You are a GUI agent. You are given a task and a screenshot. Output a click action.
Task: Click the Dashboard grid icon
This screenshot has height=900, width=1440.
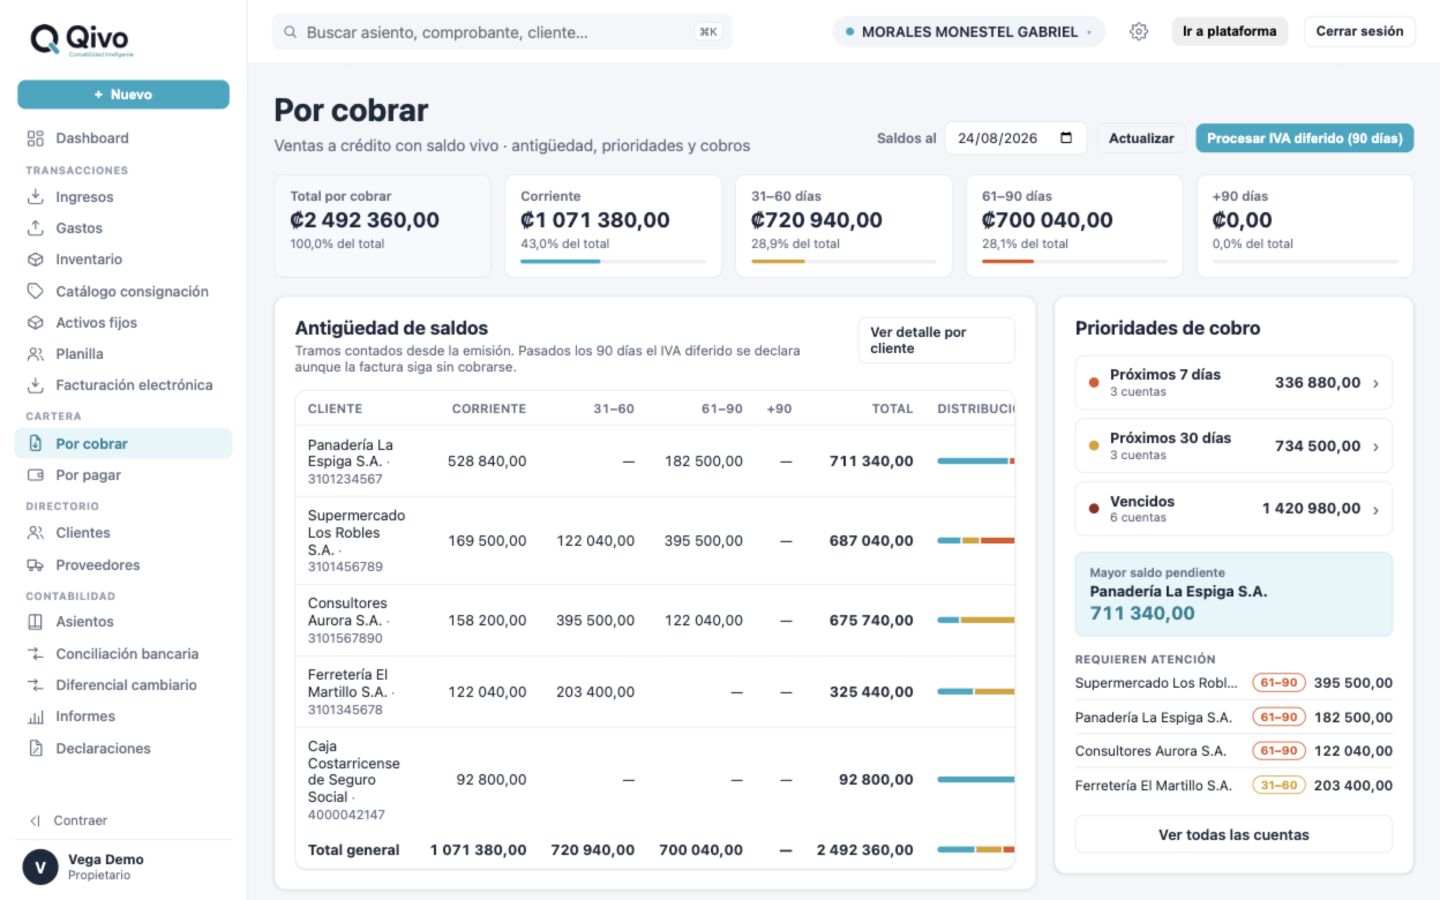36,138
